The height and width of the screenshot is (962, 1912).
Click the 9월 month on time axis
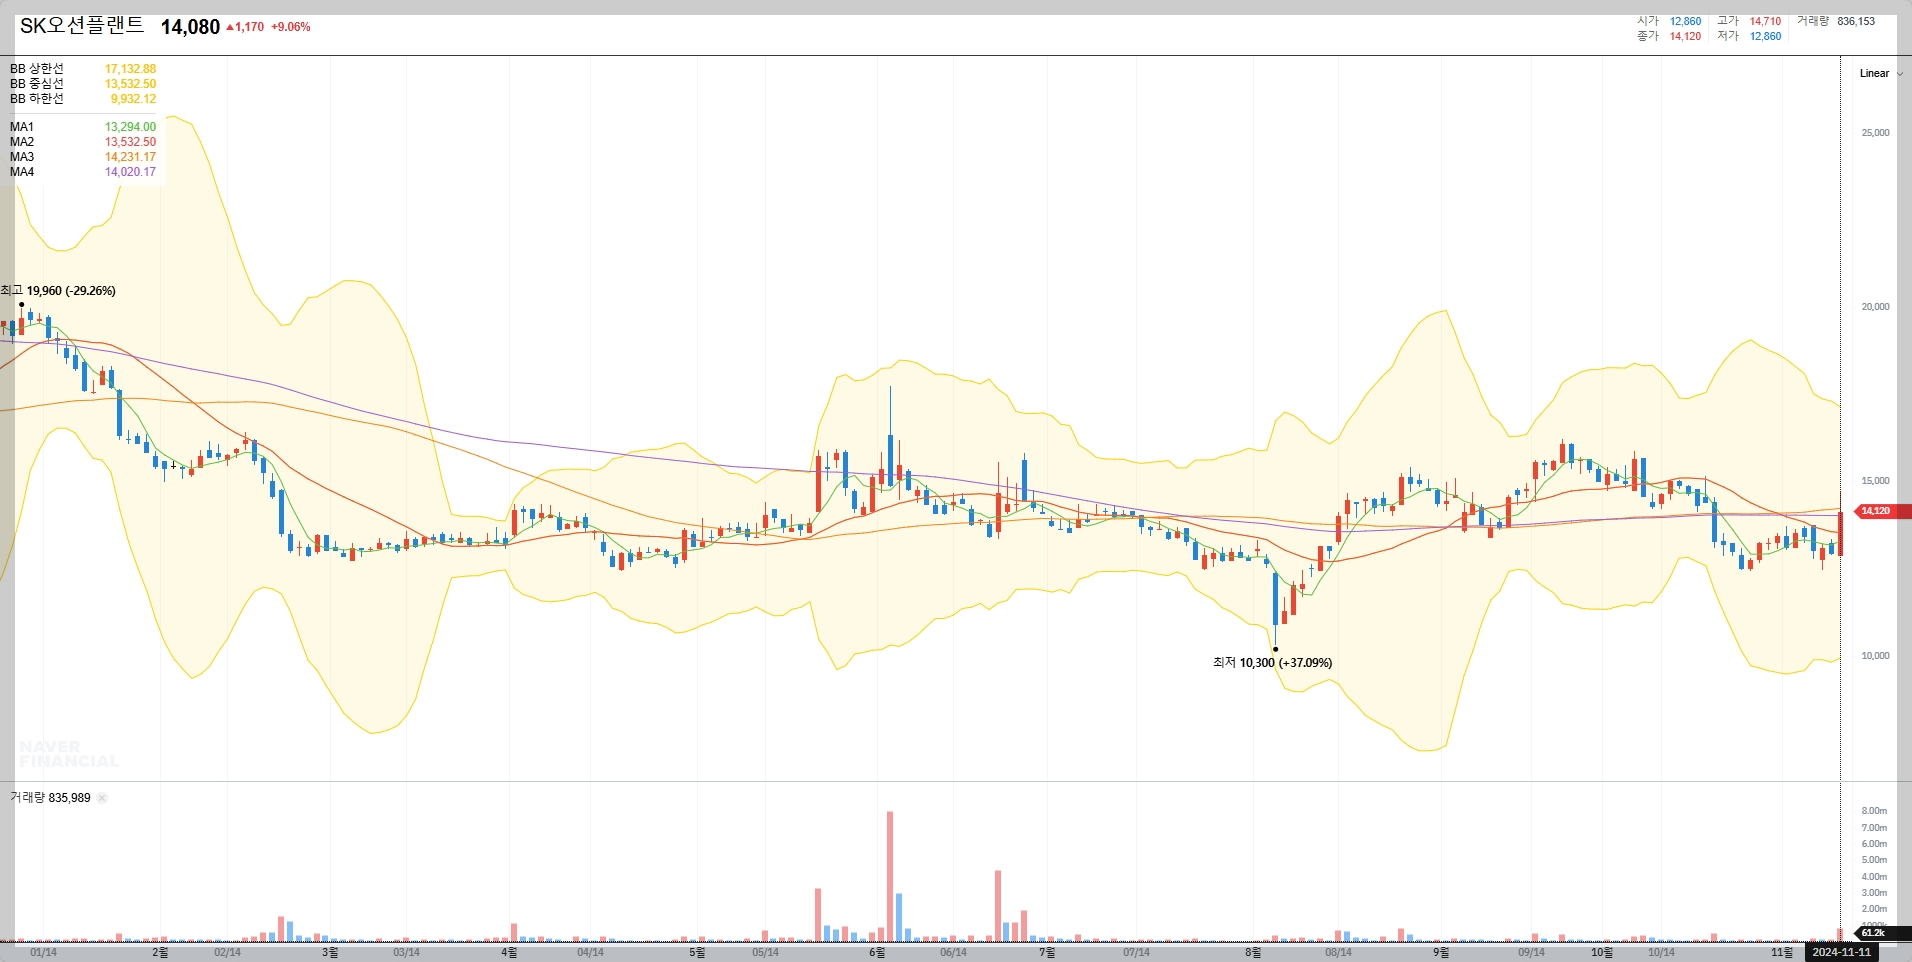tap(1441, 953)
